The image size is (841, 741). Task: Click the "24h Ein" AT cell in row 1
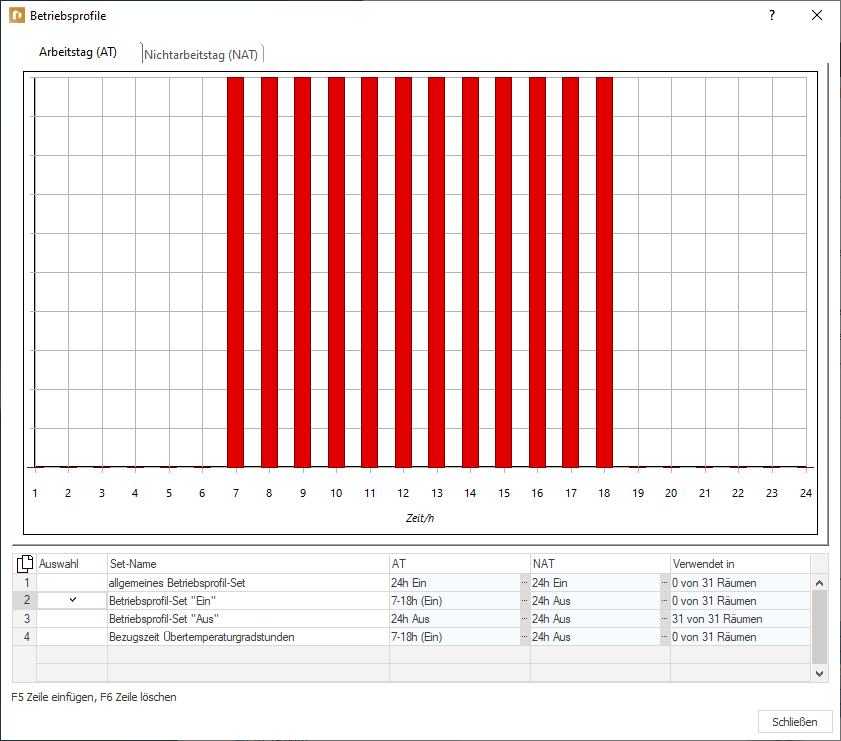pos(455,583)
